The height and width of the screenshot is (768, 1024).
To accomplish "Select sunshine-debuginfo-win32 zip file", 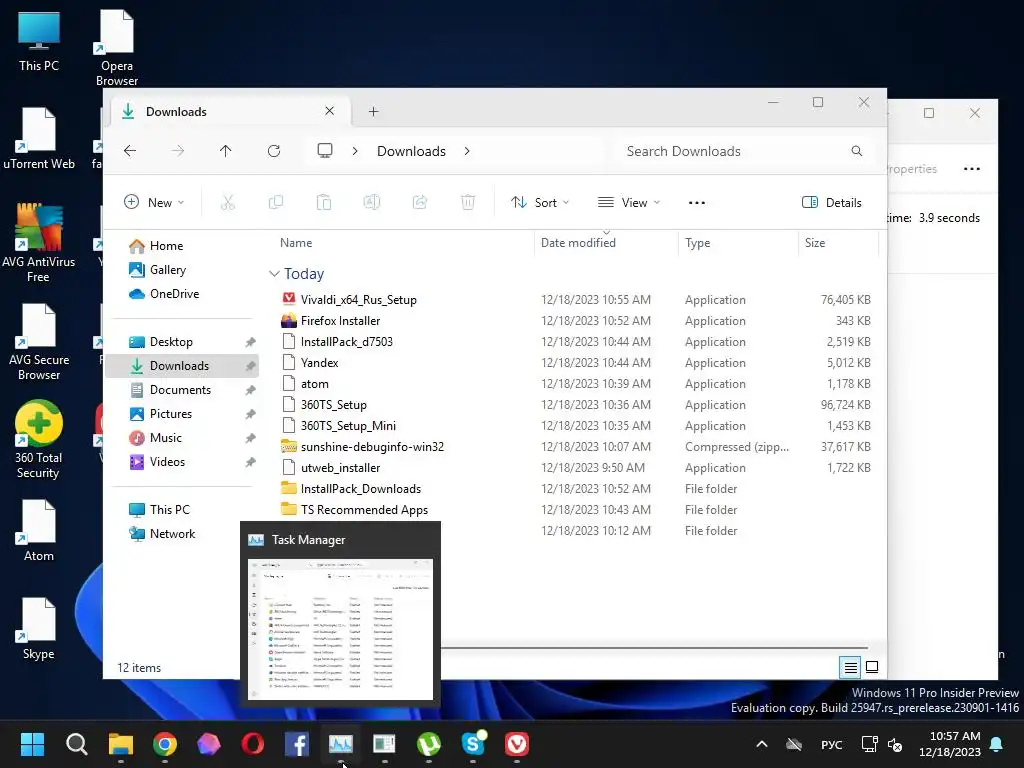I will [x=372, y=447].
